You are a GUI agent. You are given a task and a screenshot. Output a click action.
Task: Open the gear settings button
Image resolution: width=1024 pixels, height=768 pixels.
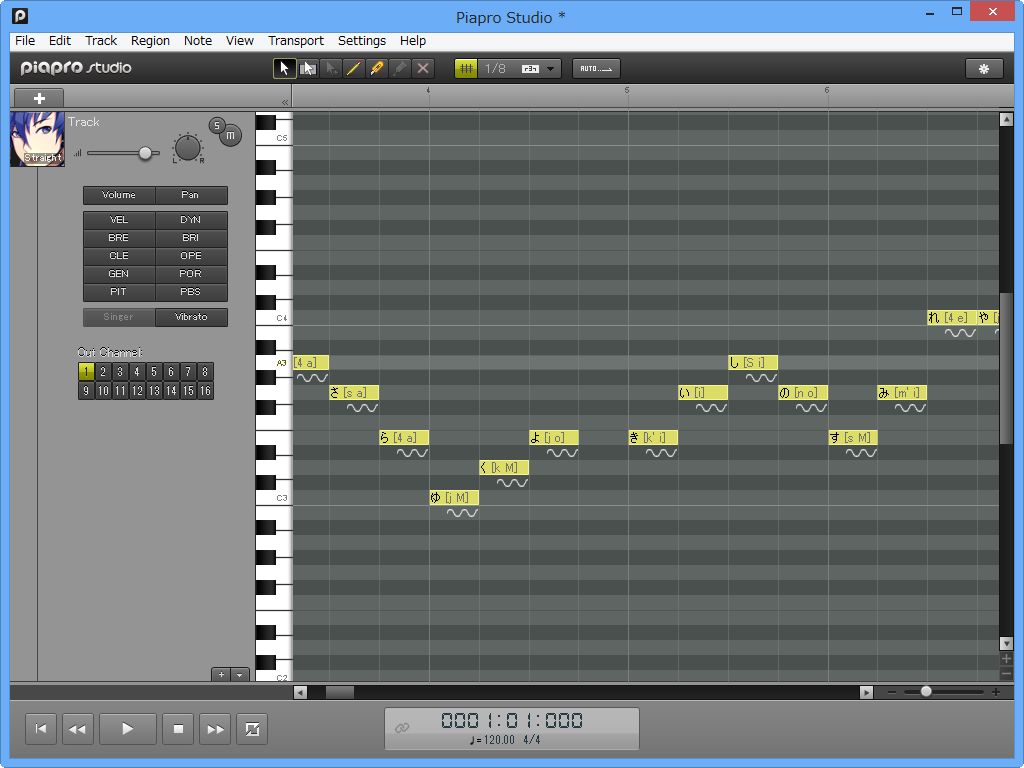(984, 69)
